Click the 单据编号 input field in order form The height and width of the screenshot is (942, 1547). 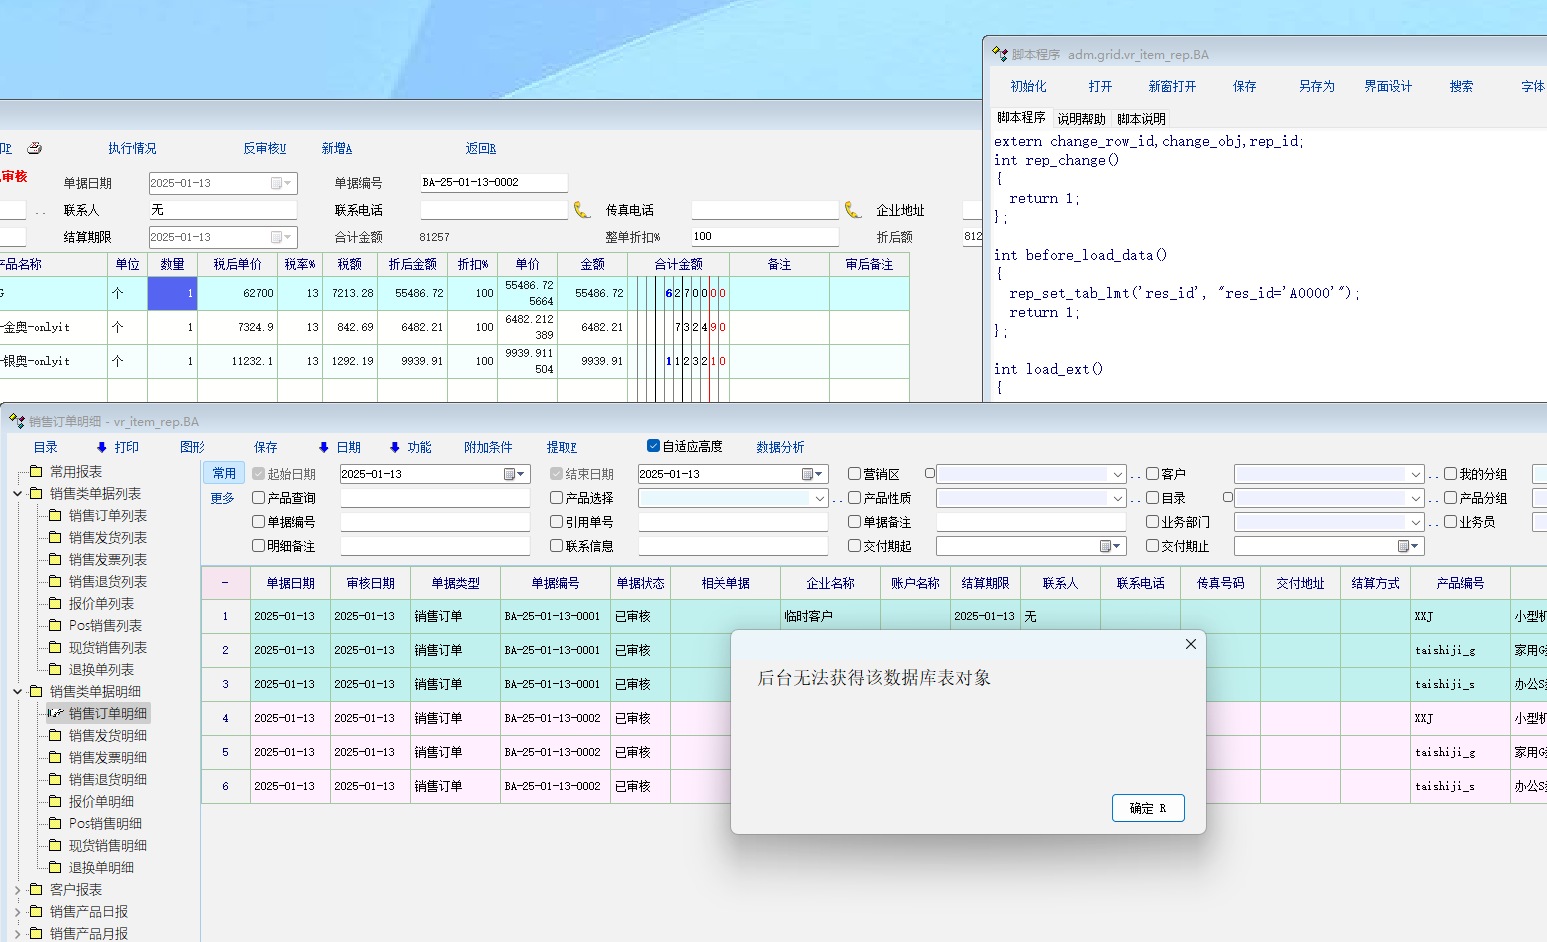(493, 183)
